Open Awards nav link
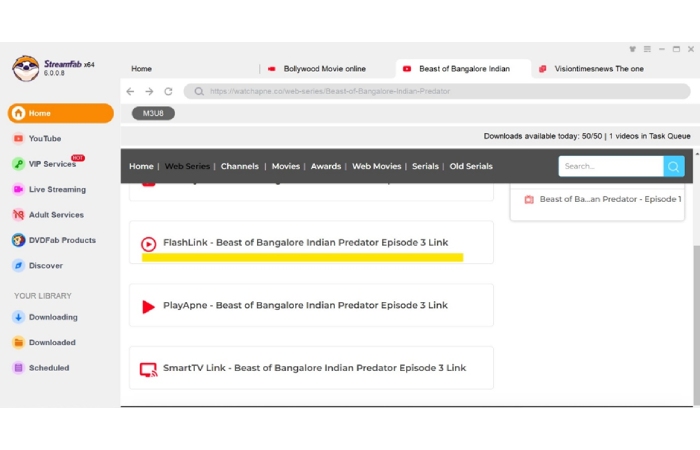The image size is (700, 450). tap(326, 167)
